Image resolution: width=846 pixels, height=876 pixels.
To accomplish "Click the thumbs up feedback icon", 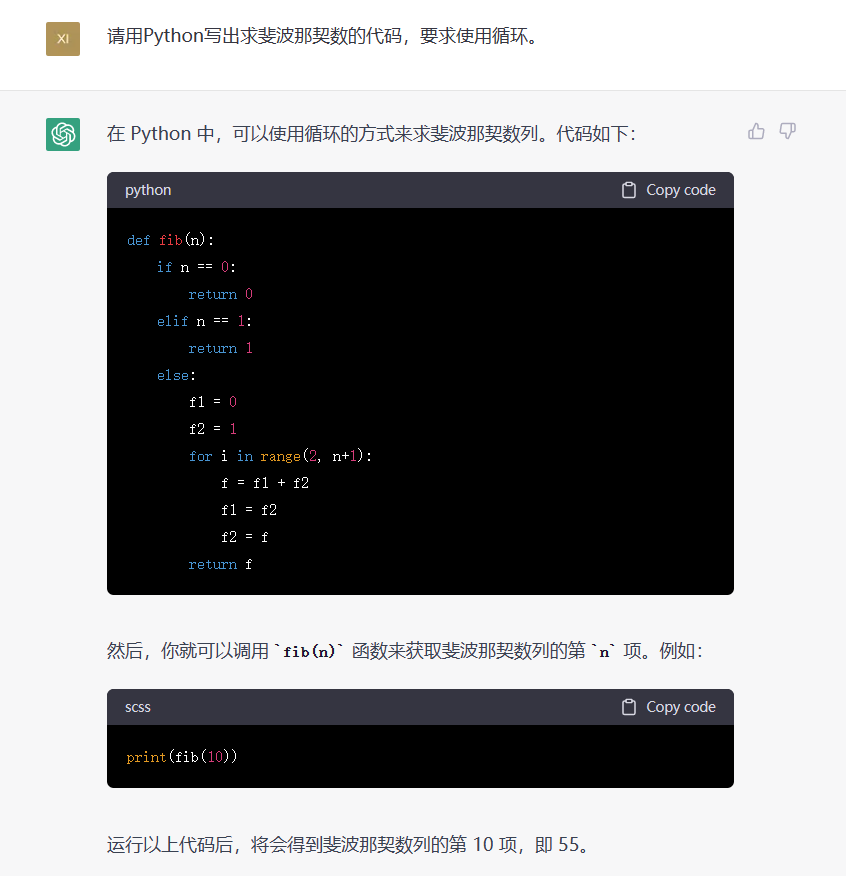I will click(756, 131).
